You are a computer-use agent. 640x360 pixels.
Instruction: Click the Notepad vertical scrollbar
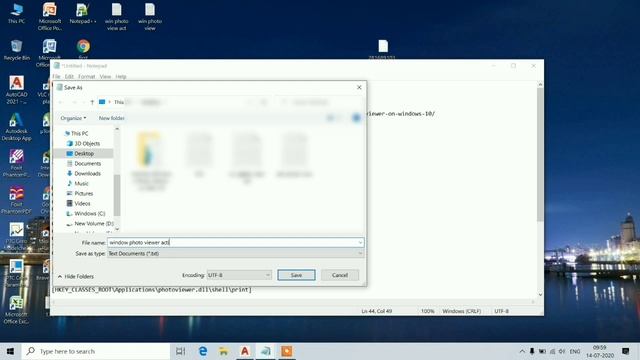click(540, 155)
